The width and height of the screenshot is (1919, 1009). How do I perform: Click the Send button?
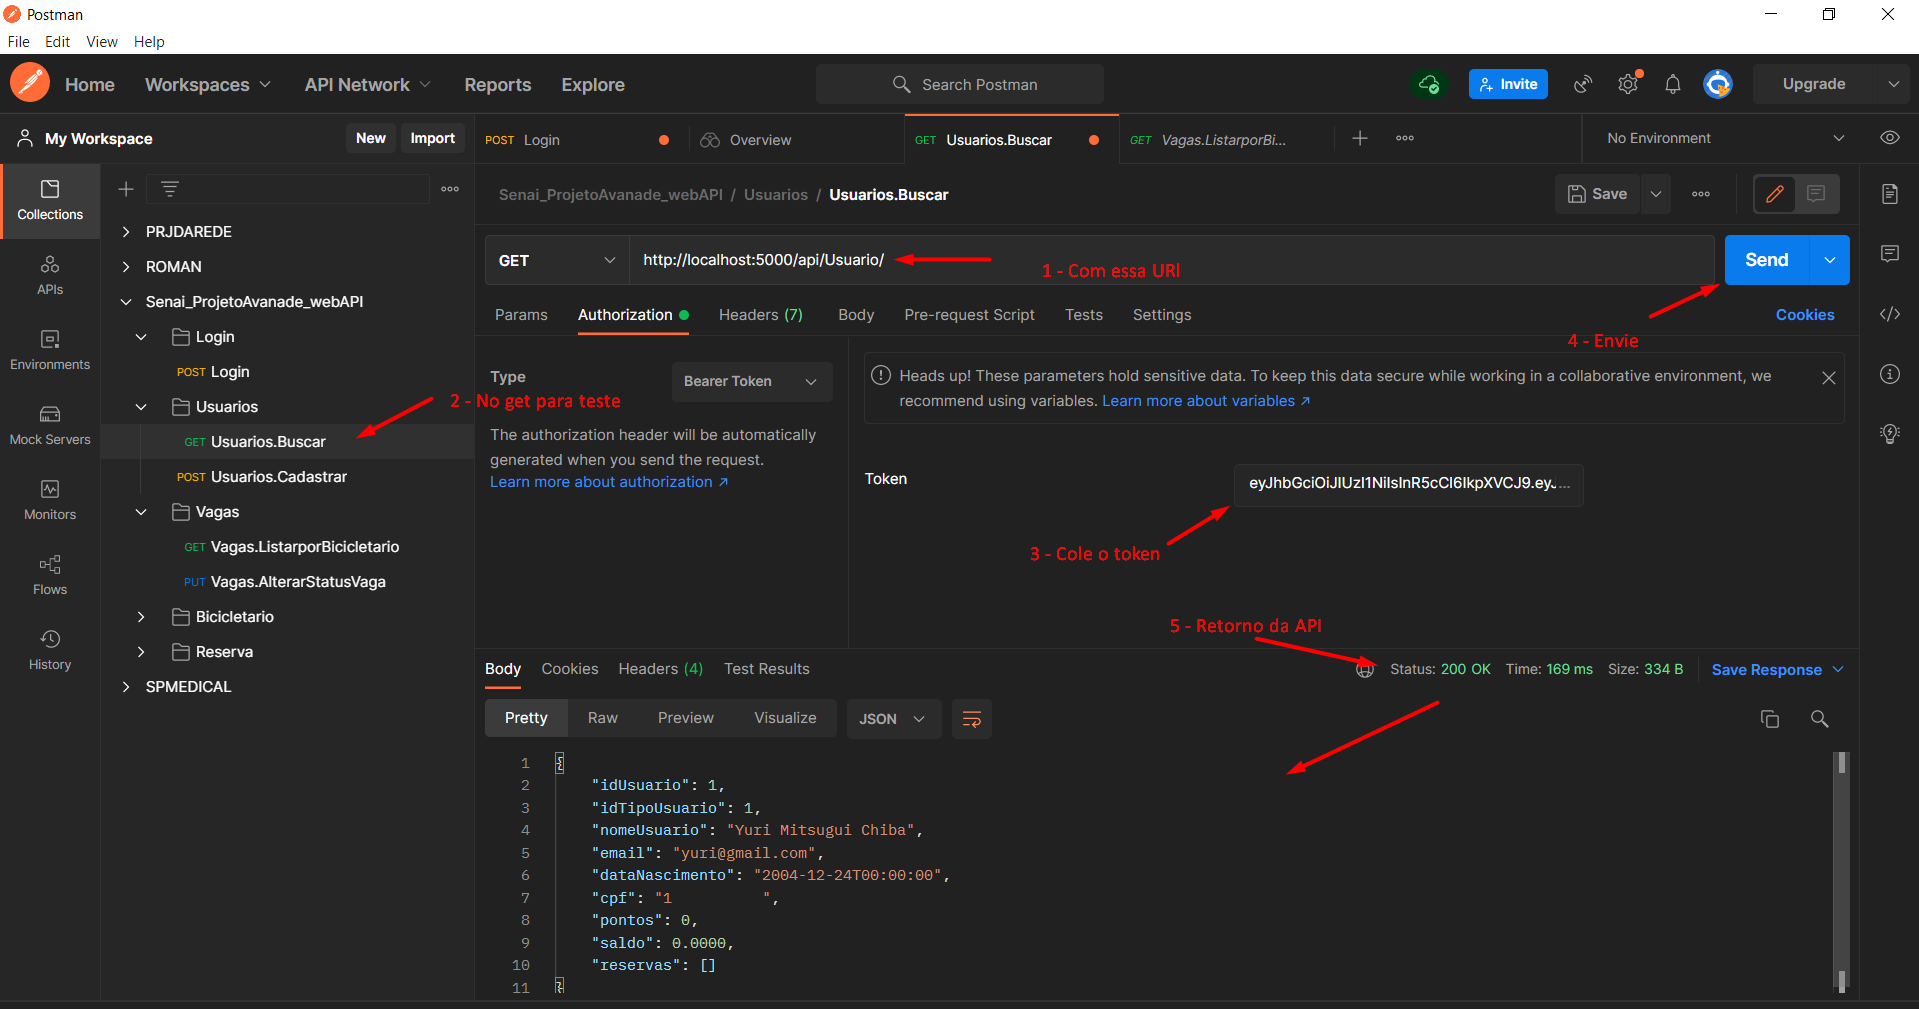[x=1765, y=260]
